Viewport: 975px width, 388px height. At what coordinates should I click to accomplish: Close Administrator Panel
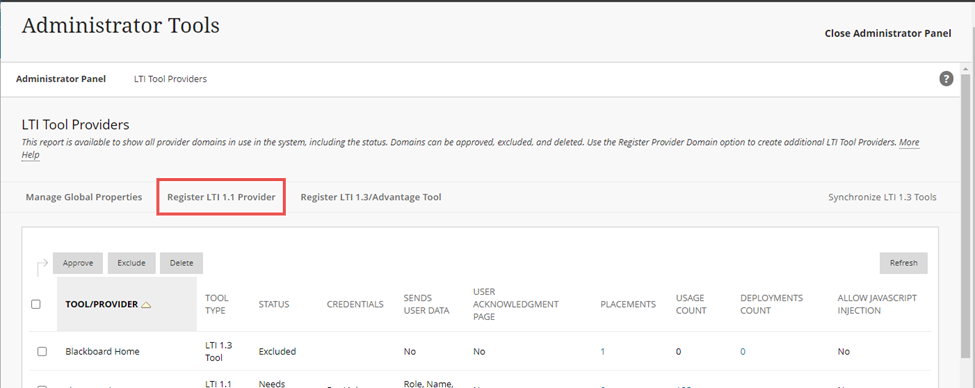click(887, 34)
